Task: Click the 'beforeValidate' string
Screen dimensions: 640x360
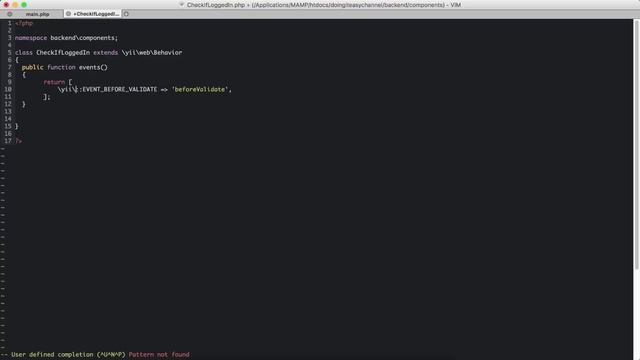Action: (200, 89)
